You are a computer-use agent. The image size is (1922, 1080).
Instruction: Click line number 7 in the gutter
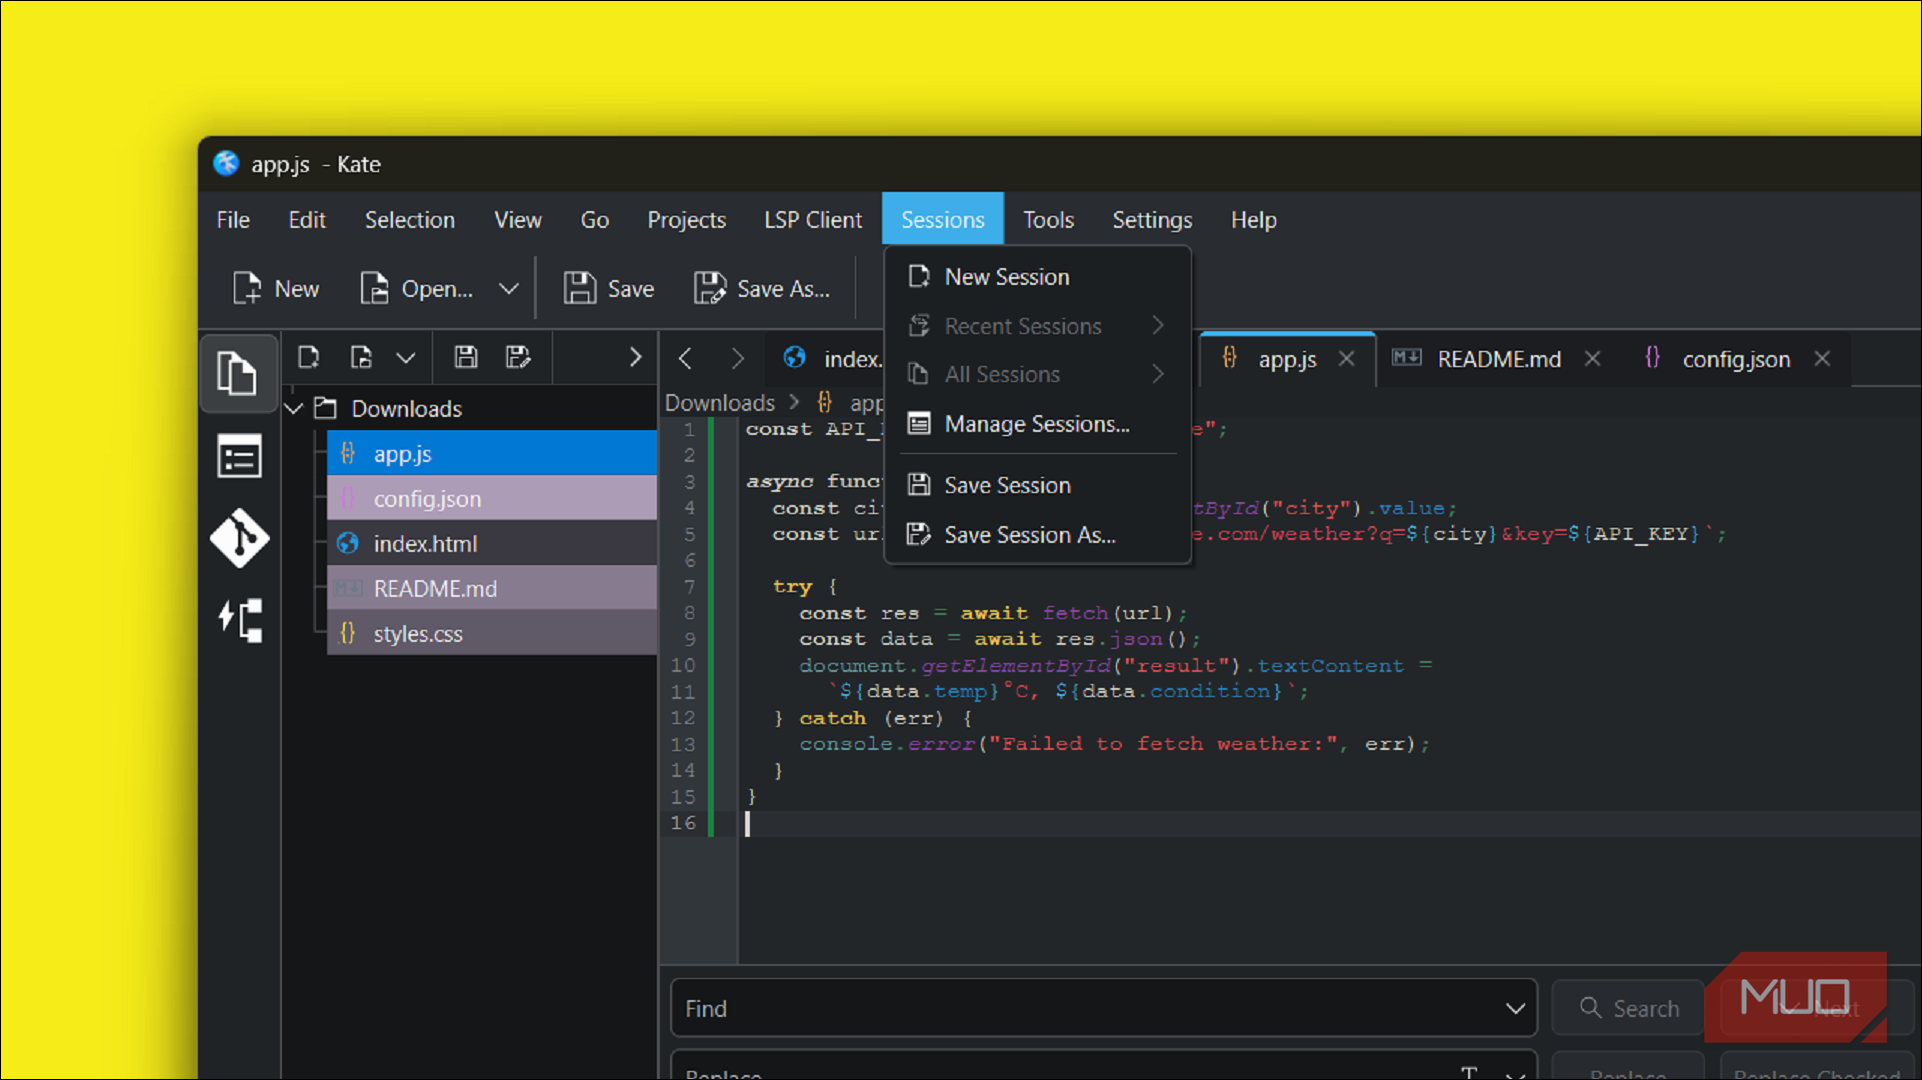[x=690, y=587]
